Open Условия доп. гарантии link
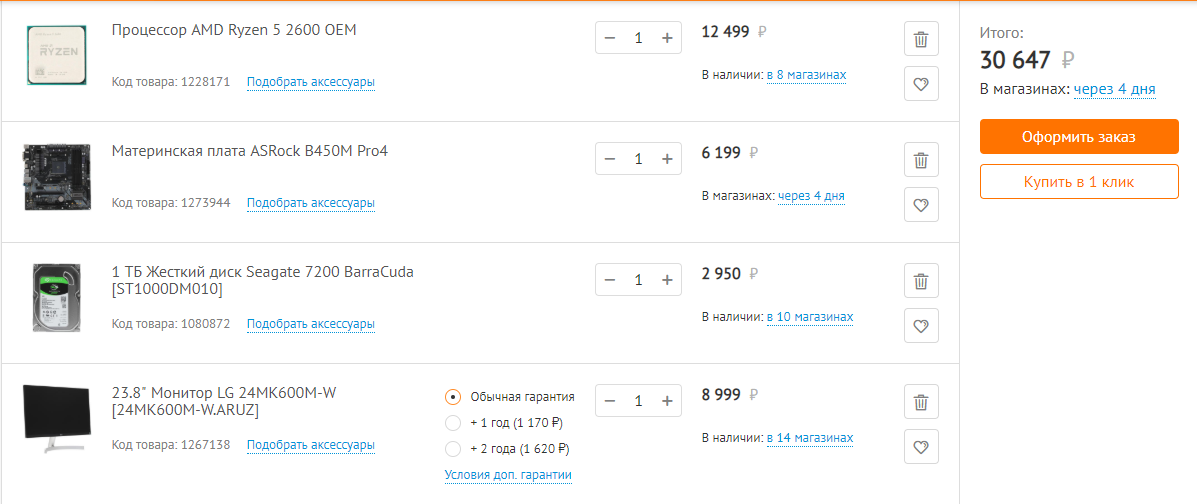Screen dimensions: 1197x504 (x=508, y=475)
